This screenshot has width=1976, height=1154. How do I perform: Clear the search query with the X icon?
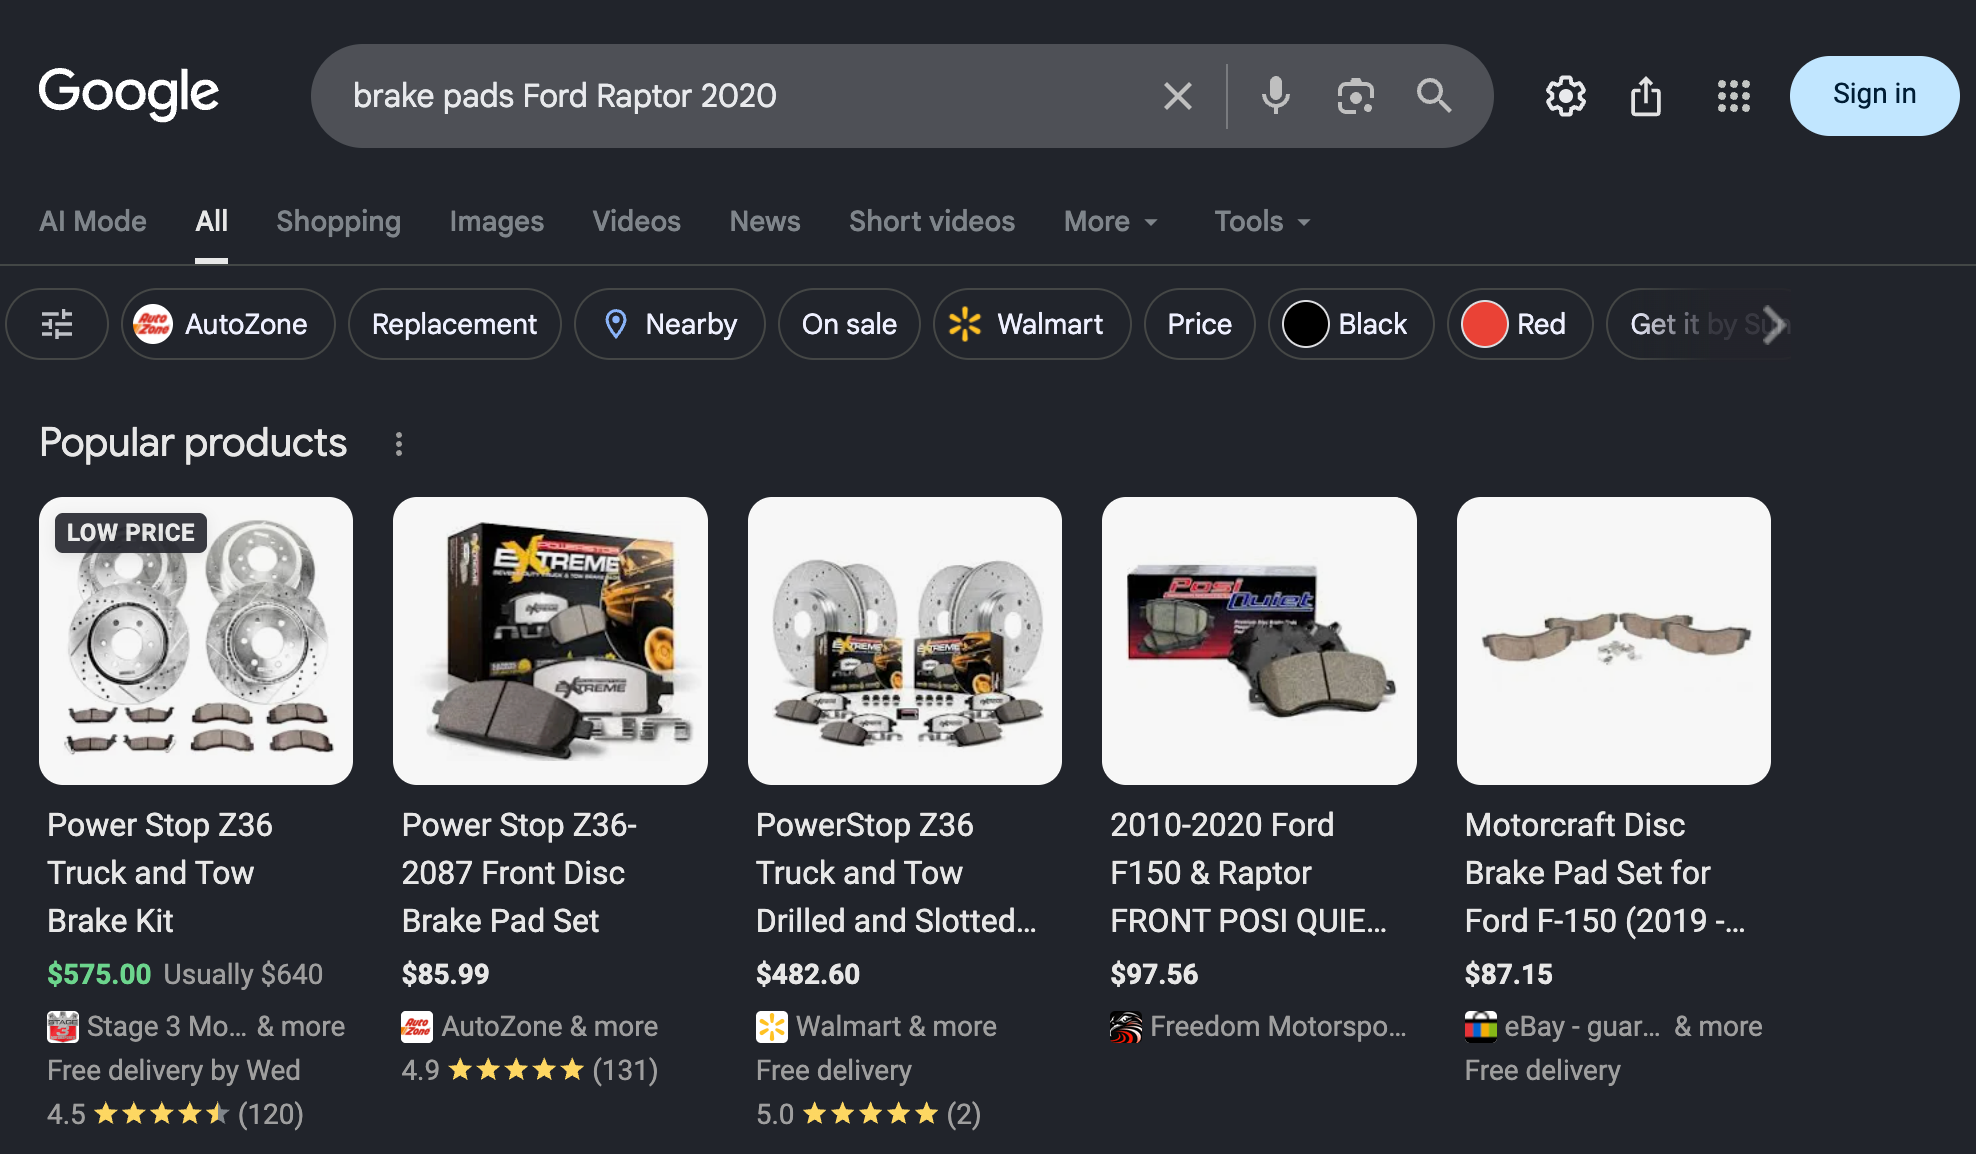(x=1178, y=96)
